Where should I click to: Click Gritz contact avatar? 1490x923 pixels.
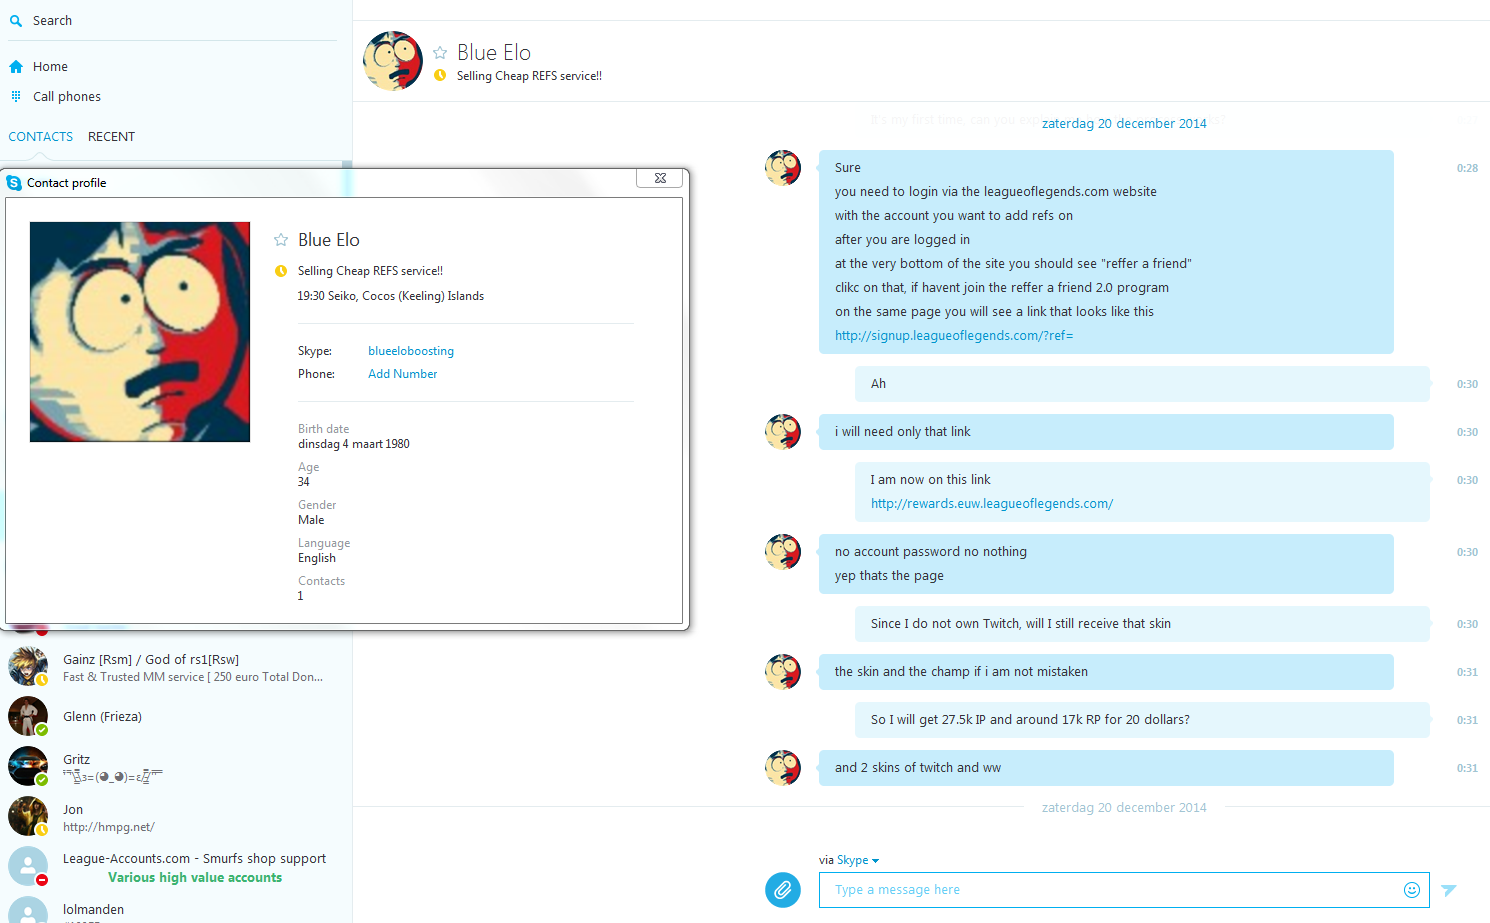coord(28,766)
